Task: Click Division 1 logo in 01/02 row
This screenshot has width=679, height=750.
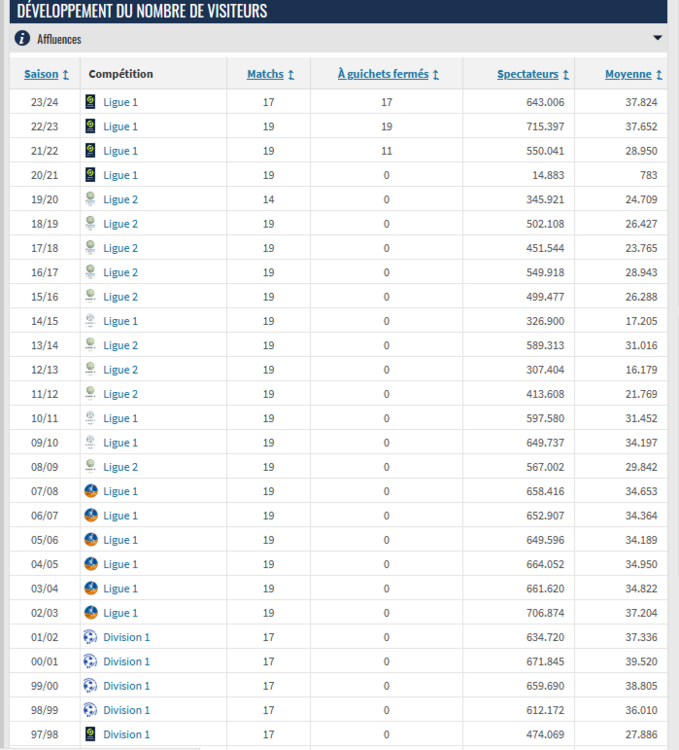Action: (90, 637)
